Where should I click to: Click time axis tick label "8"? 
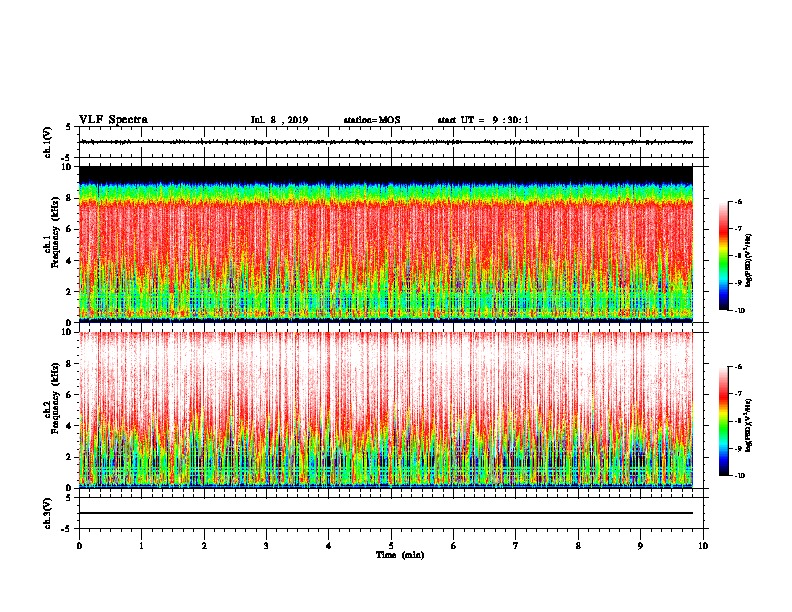pyautogui.click(x=578, y=546)
